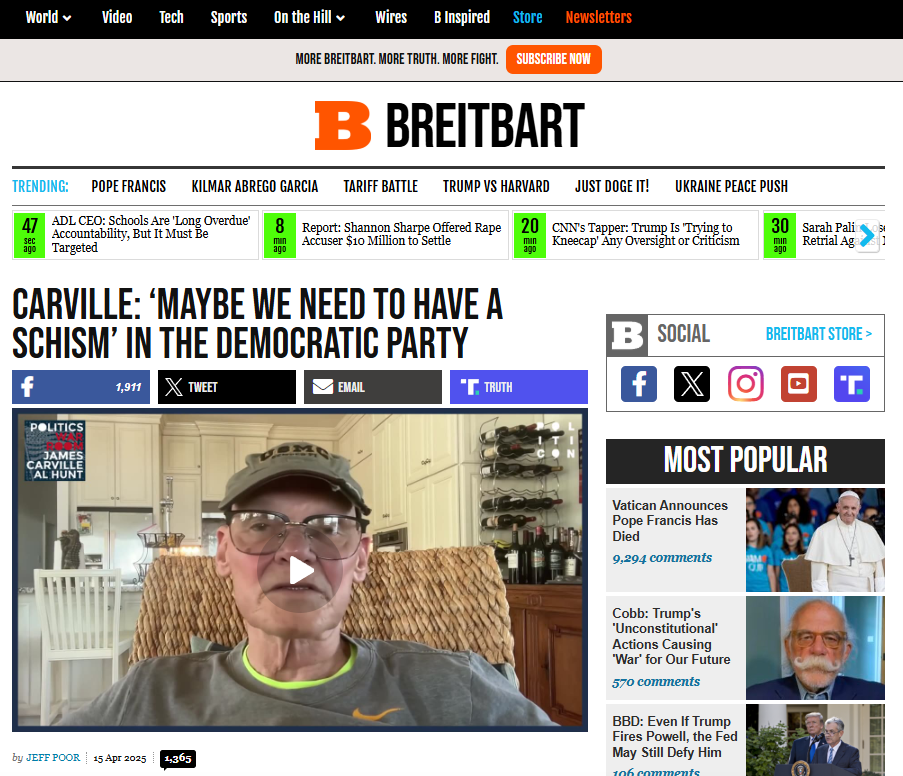The image size is (903, 776).
Task: Open the 1,365 comments bubble
Action: click(178, 759)
